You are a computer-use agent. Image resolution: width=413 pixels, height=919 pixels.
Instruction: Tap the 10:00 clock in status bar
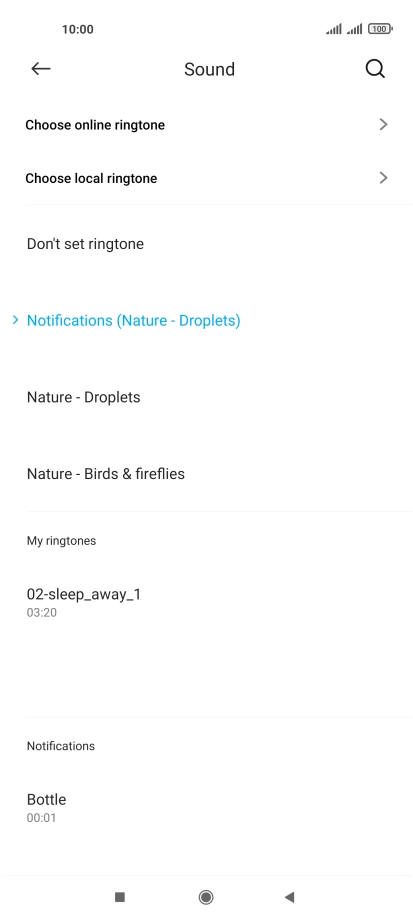(x=77, y=29)
